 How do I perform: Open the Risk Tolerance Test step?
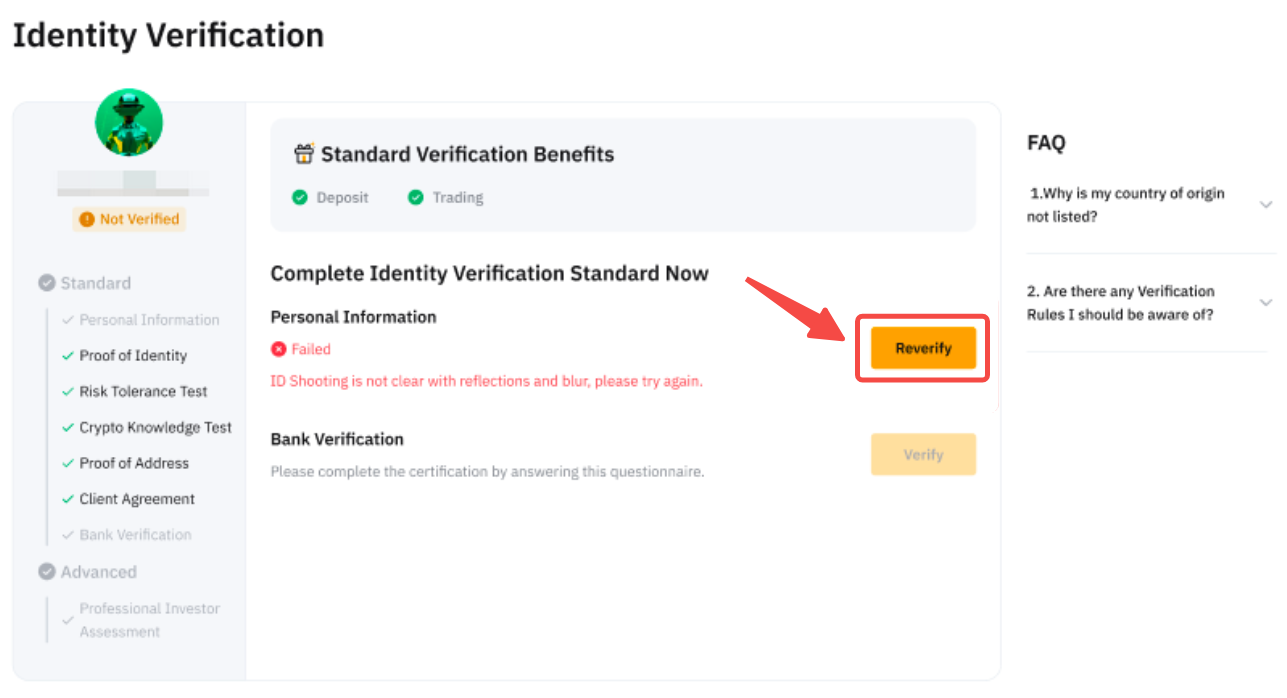click(x=143, y=392)
